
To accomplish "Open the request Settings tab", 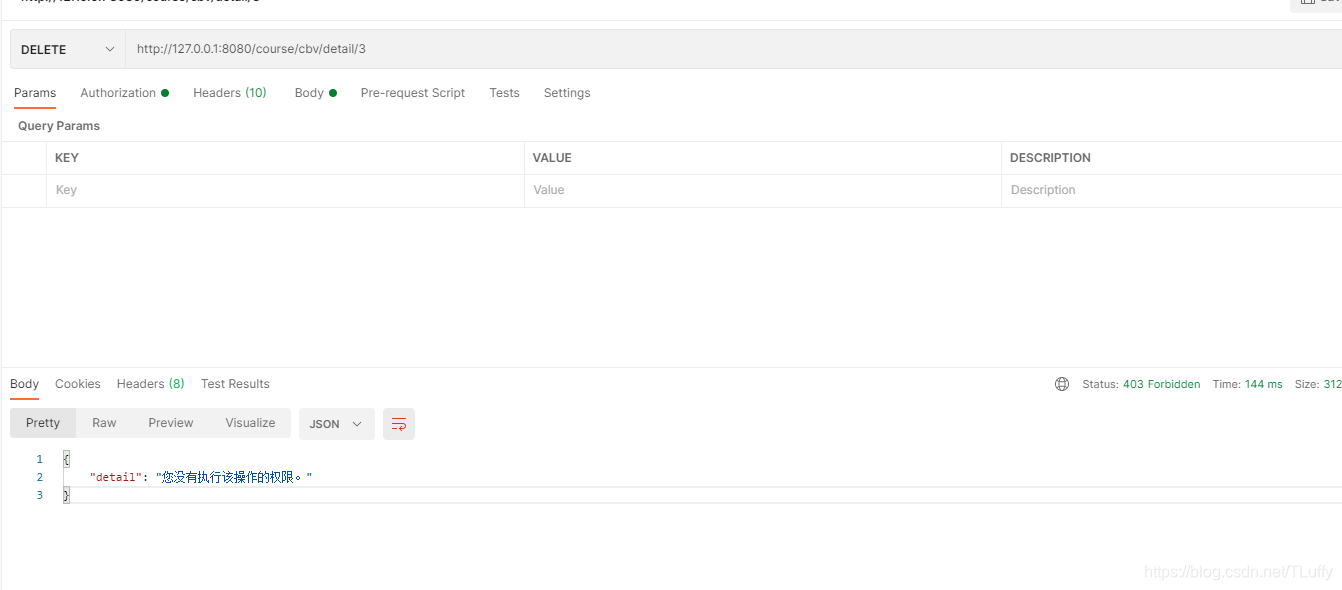I will click(567, 93).
